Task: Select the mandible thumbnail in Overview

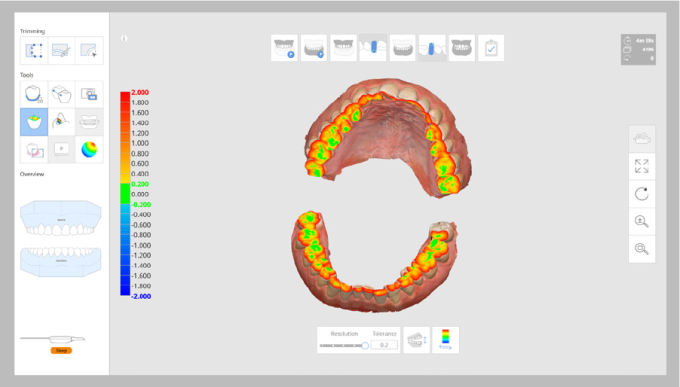Action: click(61, 262)
